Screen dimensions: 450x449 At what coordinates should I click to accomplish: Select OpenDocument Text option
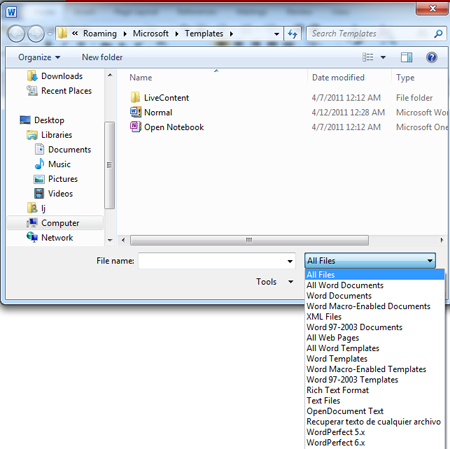(x=375, y=411)
